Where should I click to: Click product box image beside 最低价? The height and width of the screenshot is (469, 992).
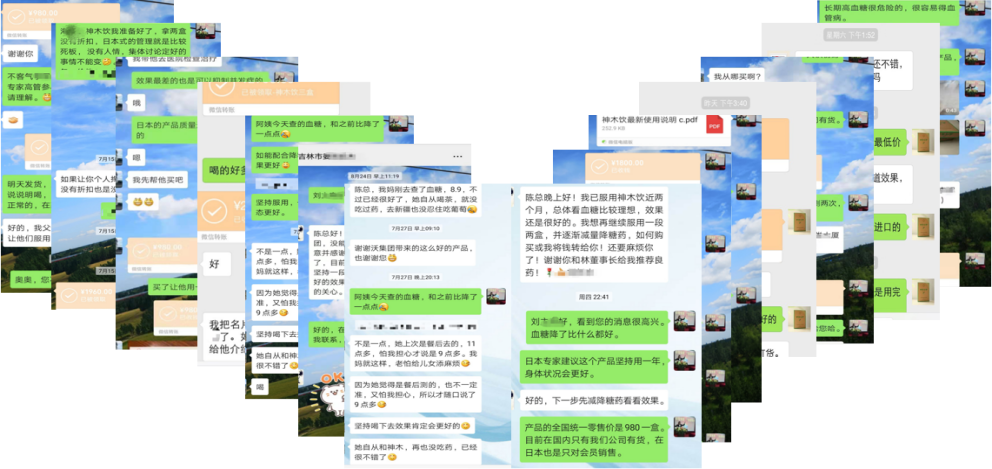click(x=923, y=140)
